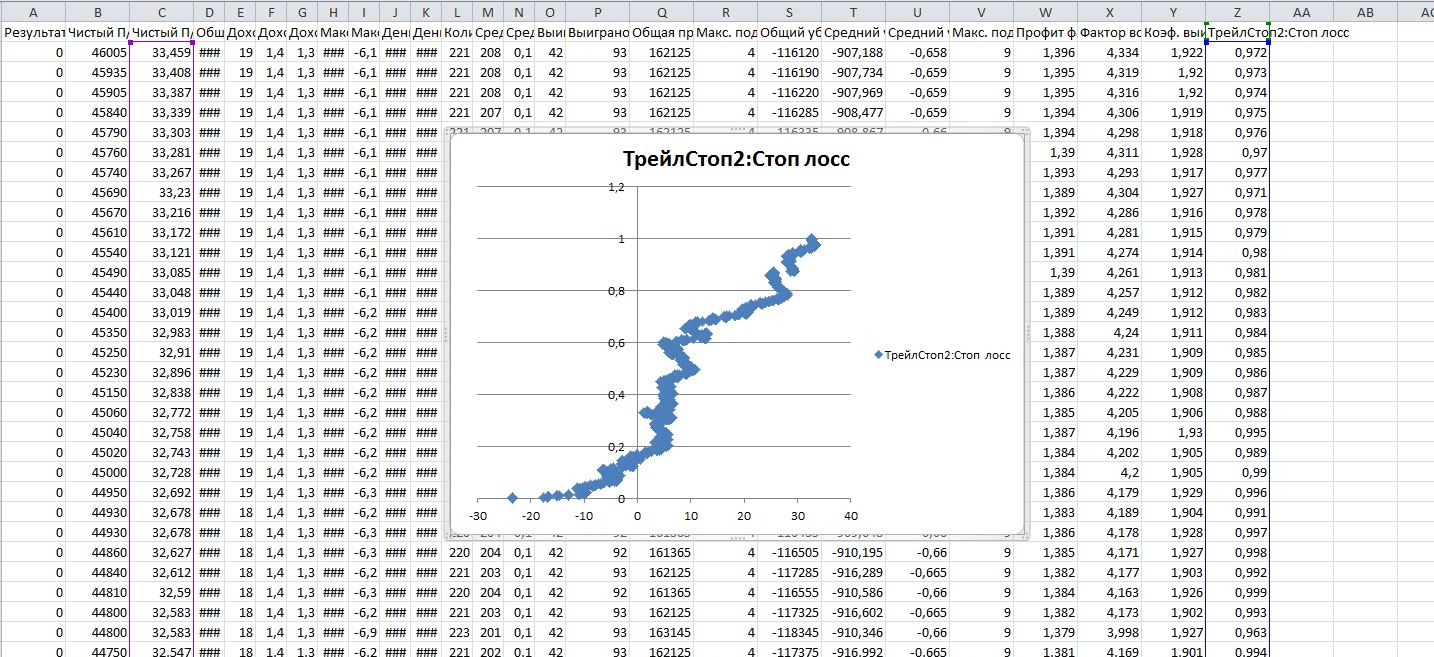Select cell with value -916,289
The height and width of the screenshot is (657, 1434).
853,572
